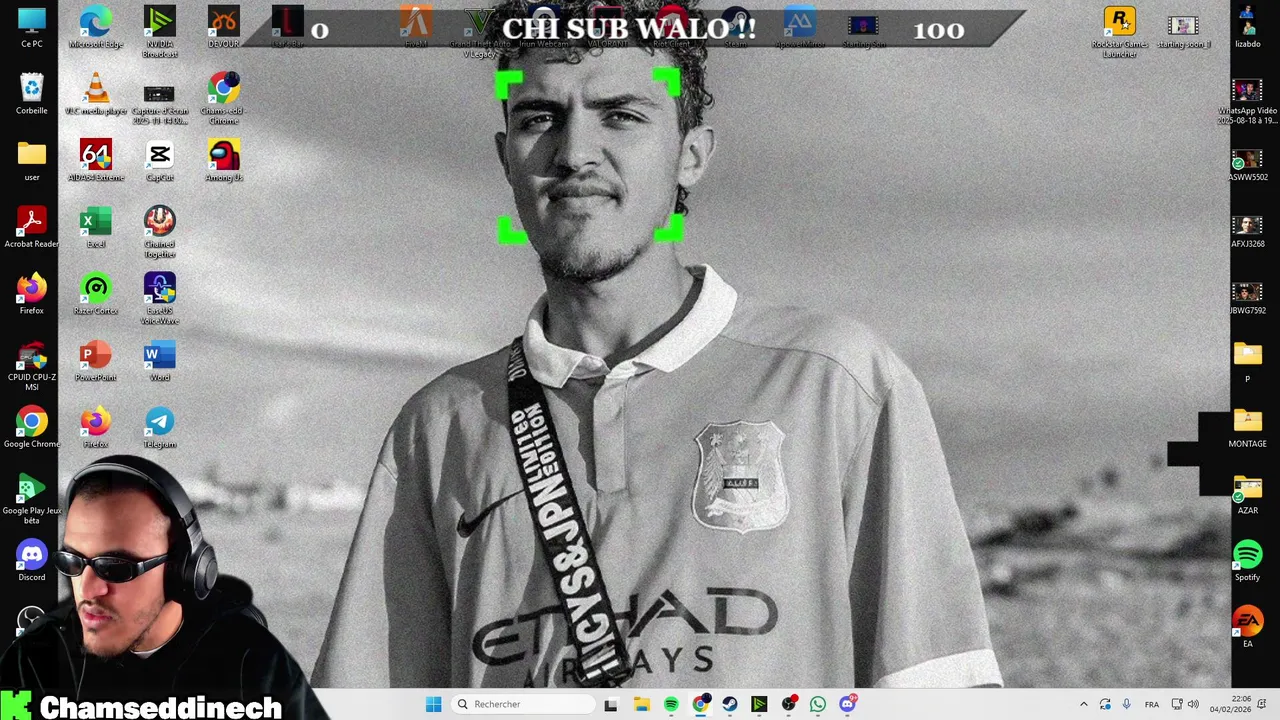Open the volume tray control

(1193, 704)
